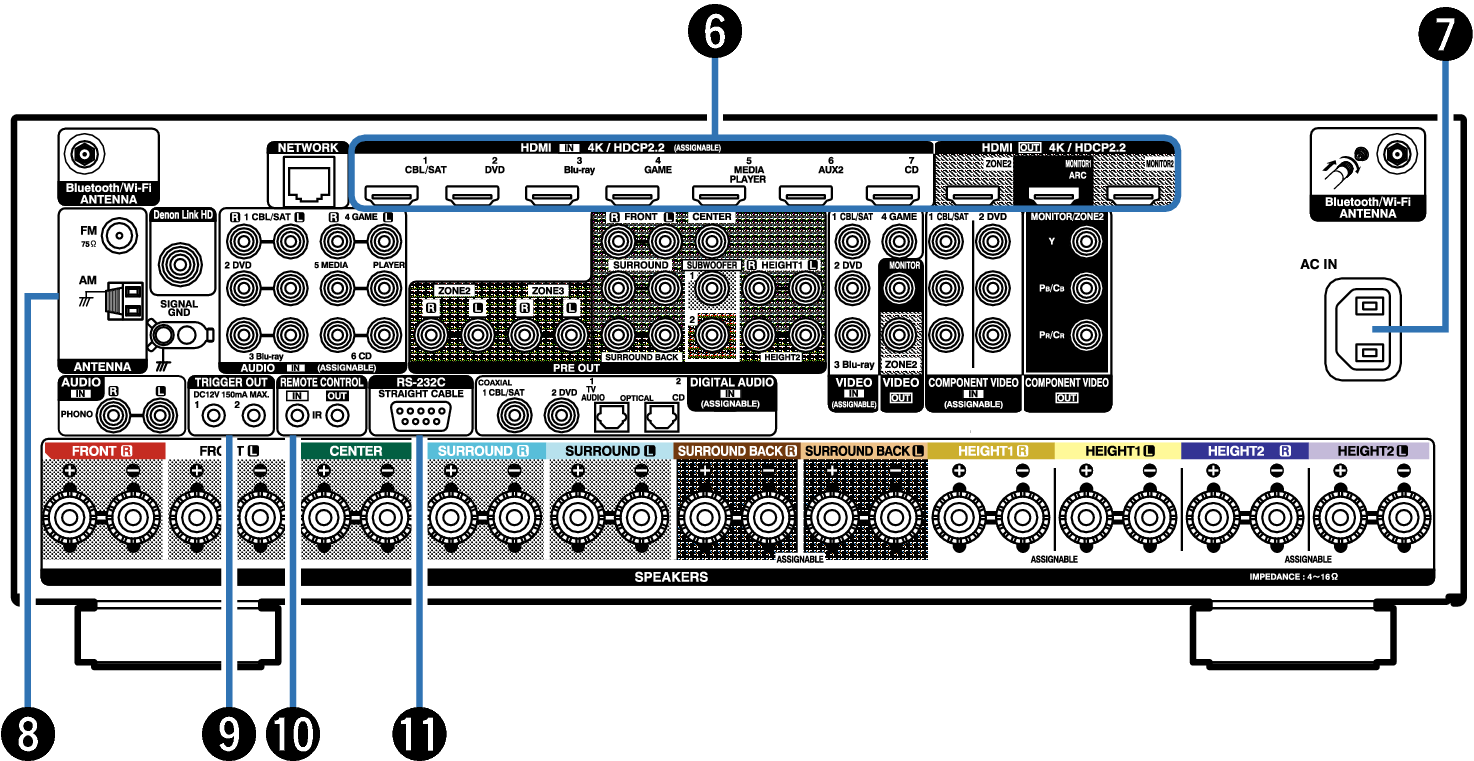The image size is (1474, 761).
Task: Click the FM antenna terminal
Action: tap(119, 237)
